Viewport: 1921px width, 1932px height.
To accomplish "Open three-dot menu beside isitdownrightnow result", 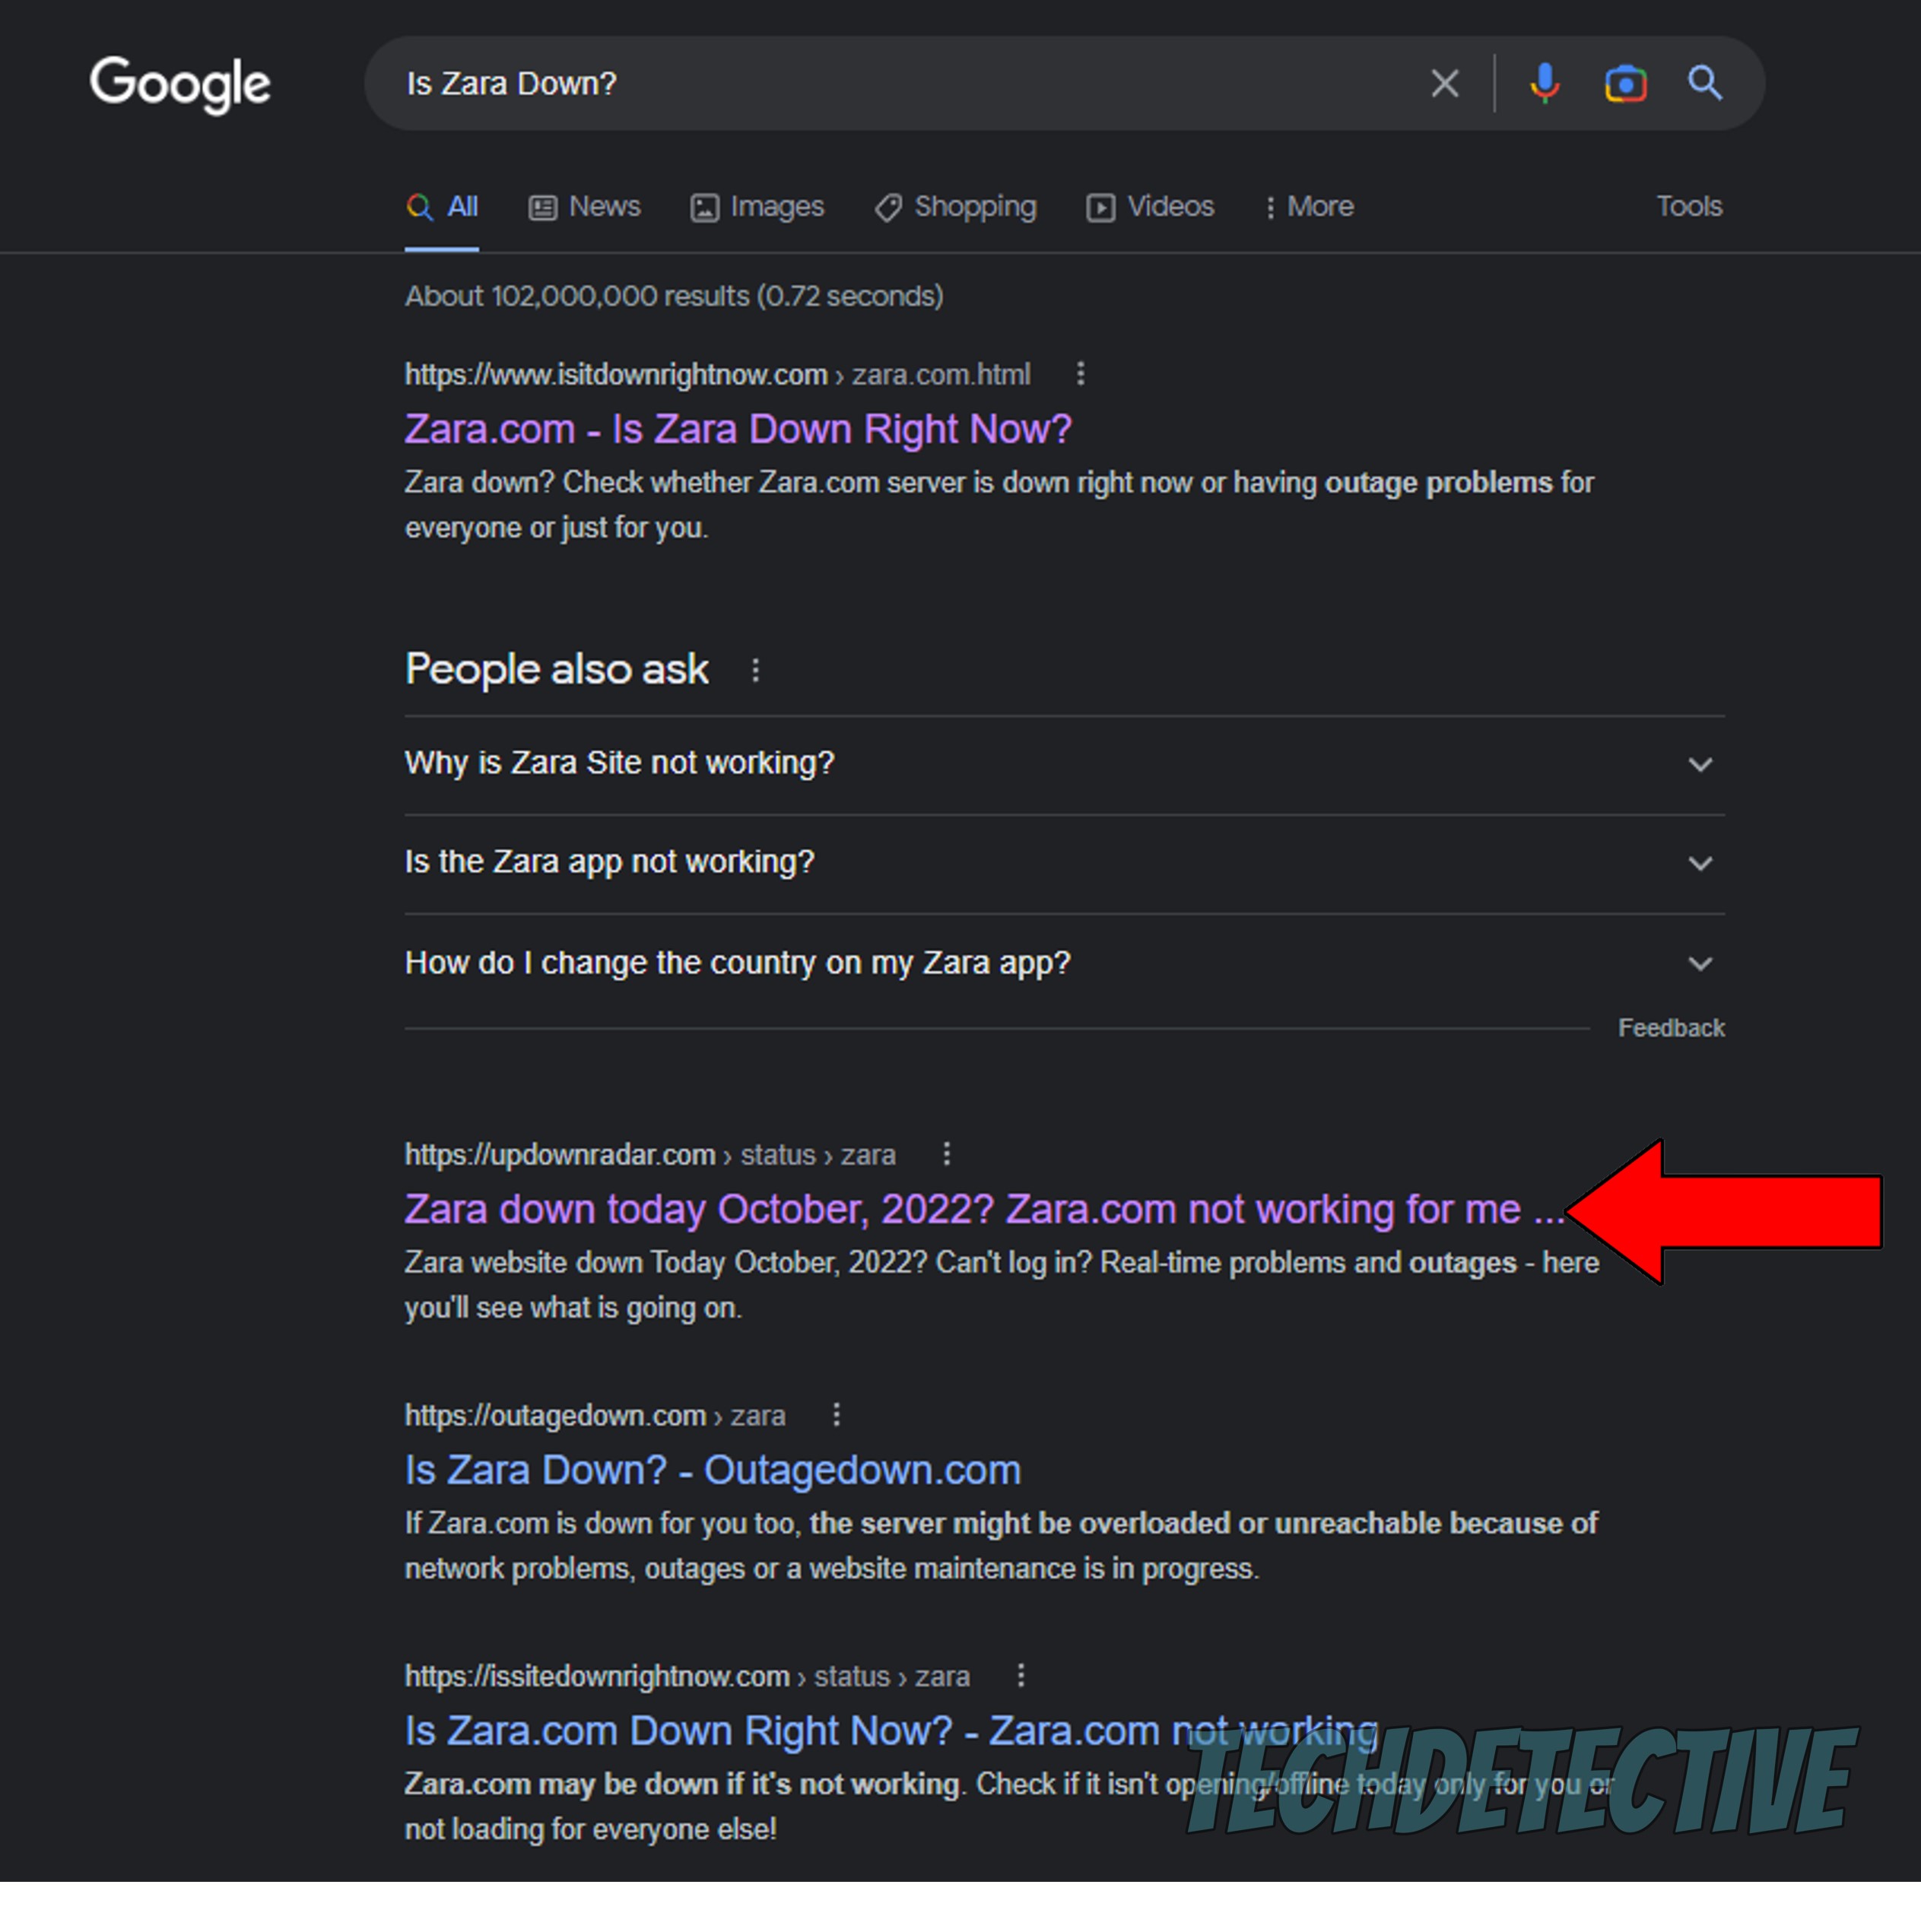I will 1080,374.
